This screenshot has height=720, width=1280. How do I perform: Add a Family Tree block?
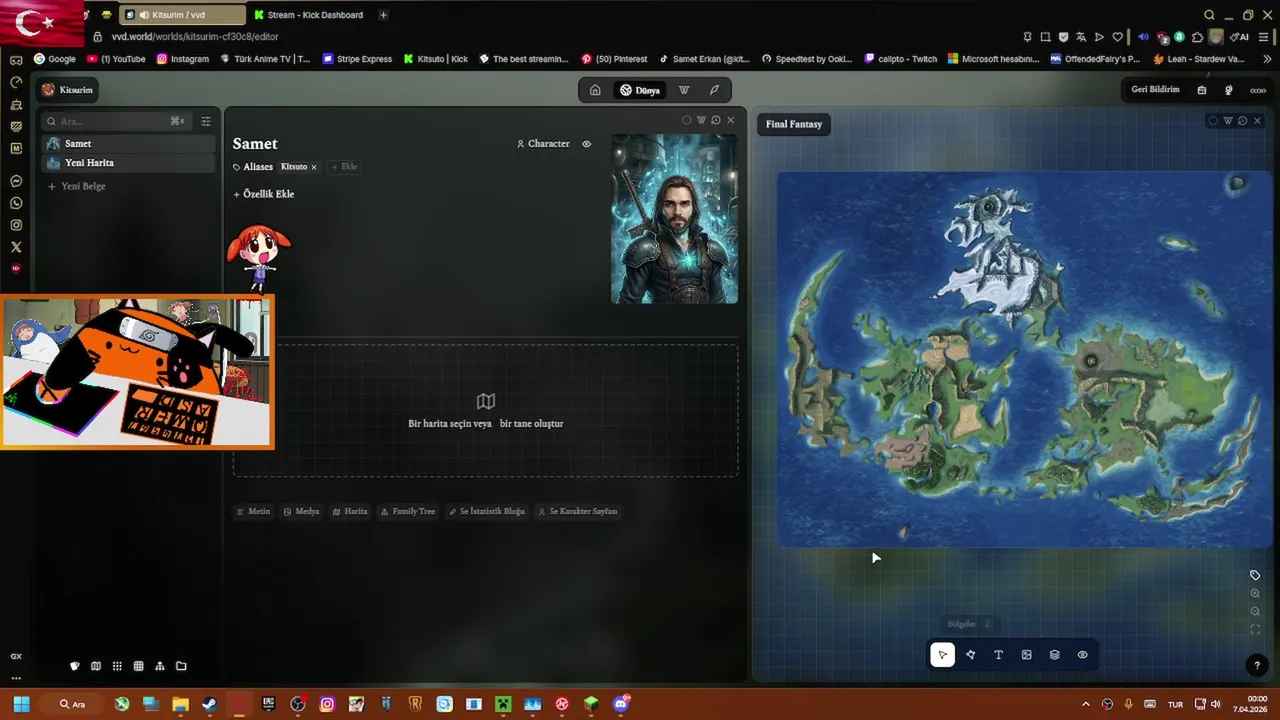[407, 511]
